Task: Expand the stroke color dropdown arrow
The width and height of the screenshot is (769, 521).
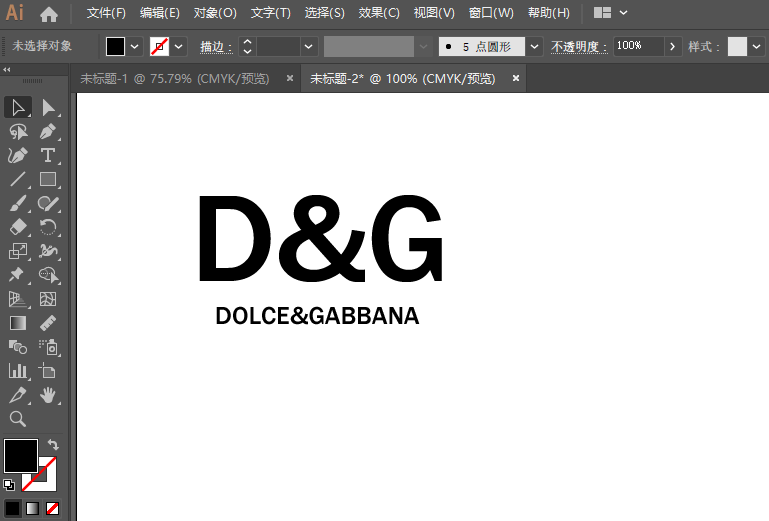Action: point(179,47)
